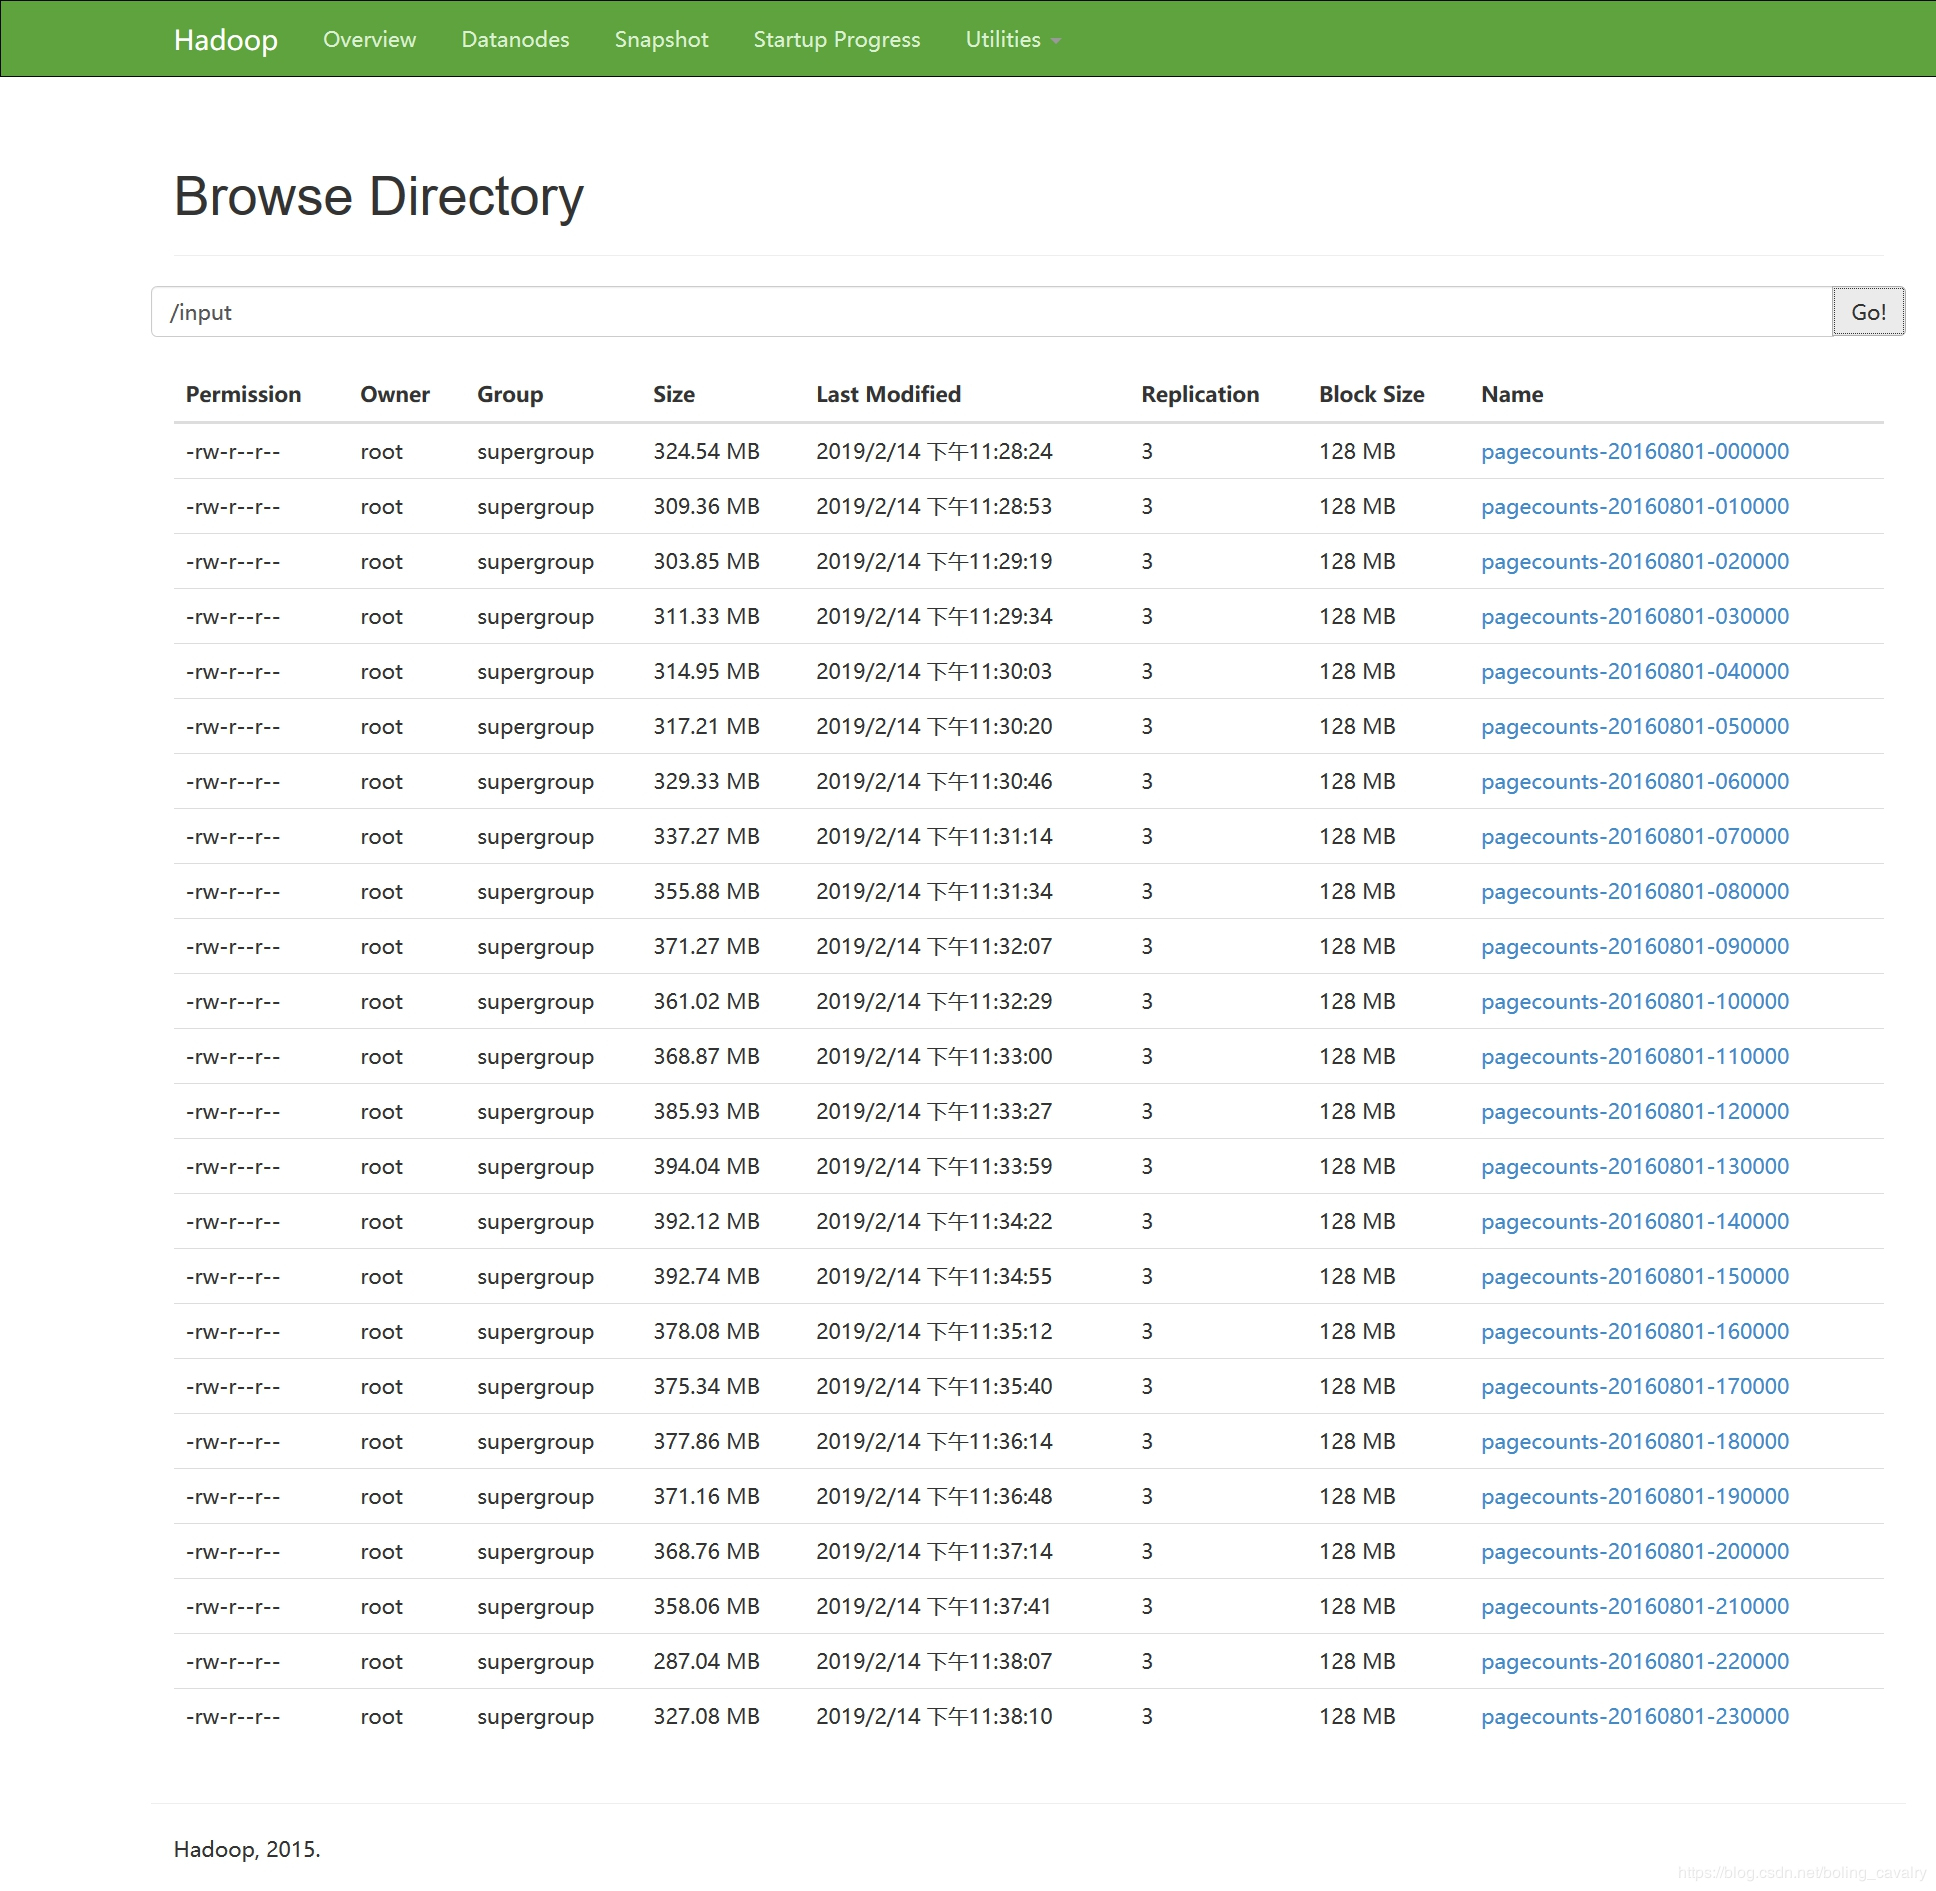Go to the Overview tab
Screen dimensions: 1936x1891
click(x=369, y=39)
